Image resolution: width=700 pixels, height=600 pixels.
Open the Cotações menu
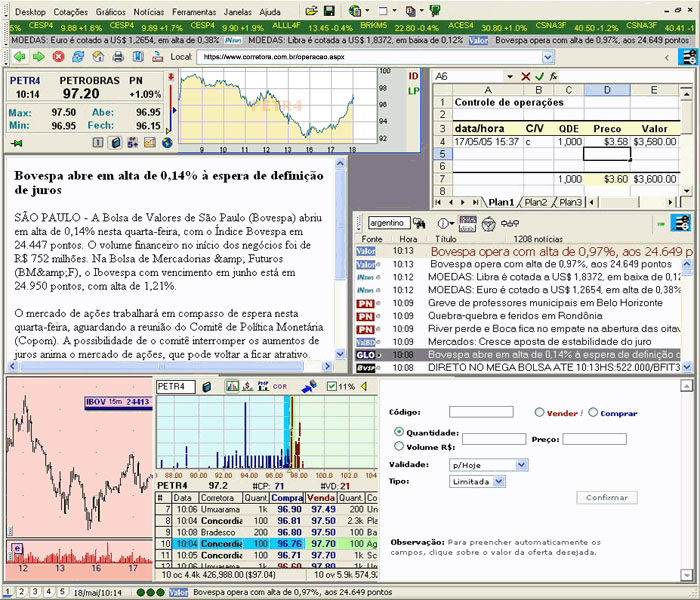point(71,10)
